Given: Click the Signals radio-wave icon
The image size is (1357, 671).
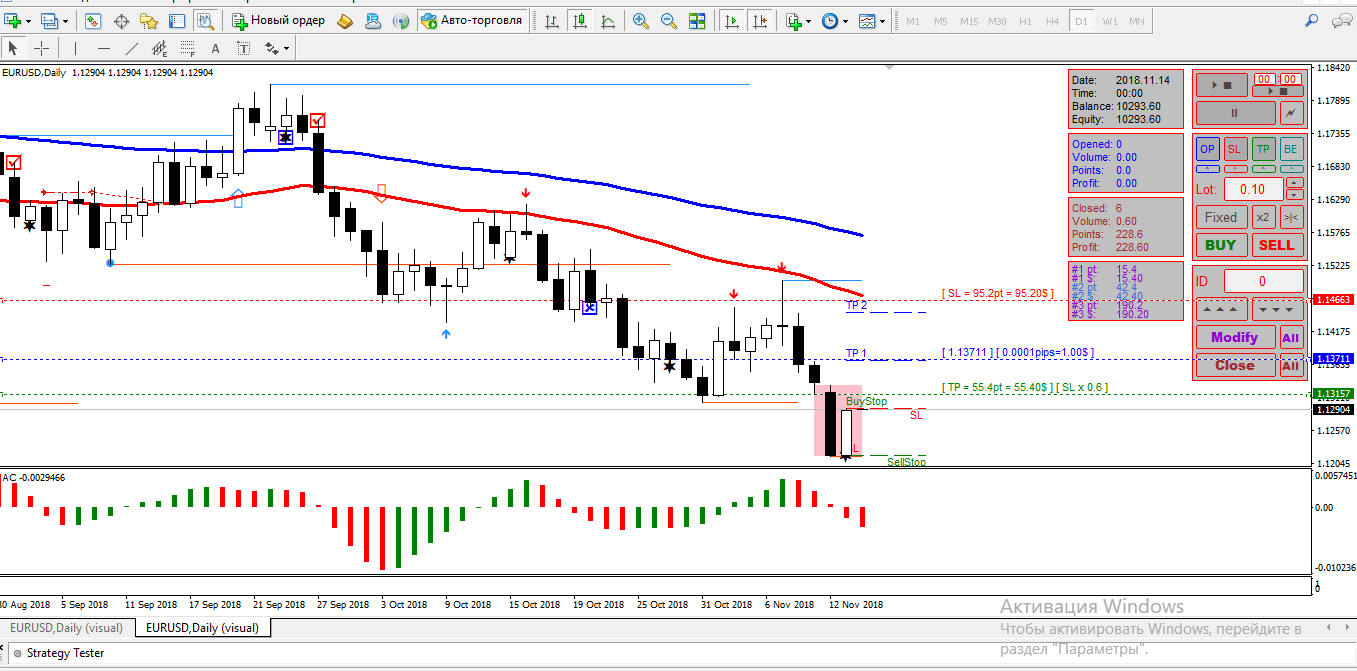Looking at the screenshot, I should coord(400,20).
